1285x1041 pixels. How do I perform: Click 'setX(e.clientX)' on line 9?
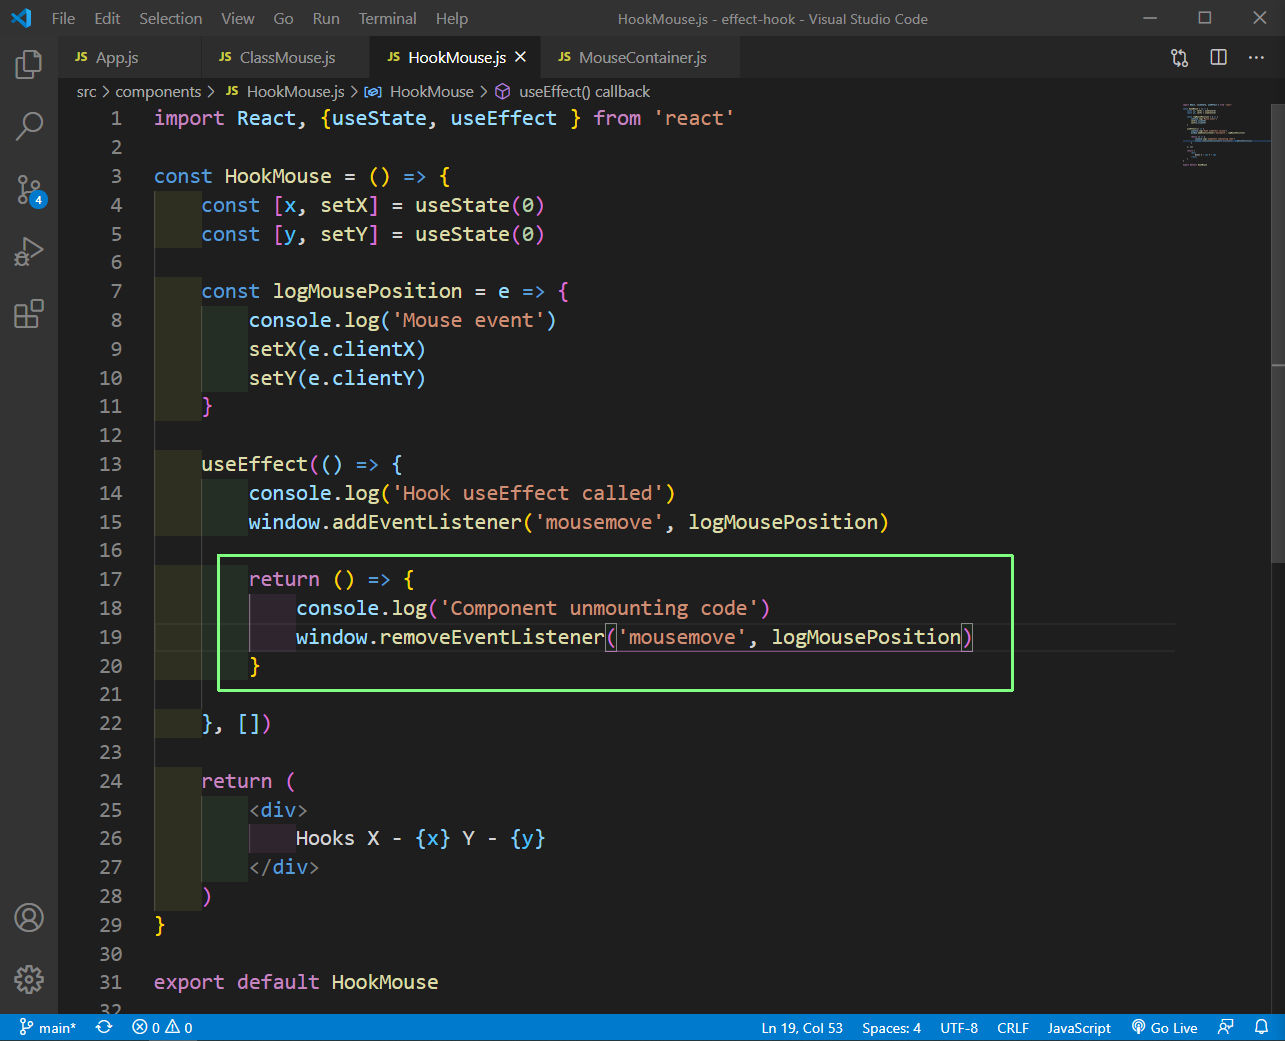337,349
